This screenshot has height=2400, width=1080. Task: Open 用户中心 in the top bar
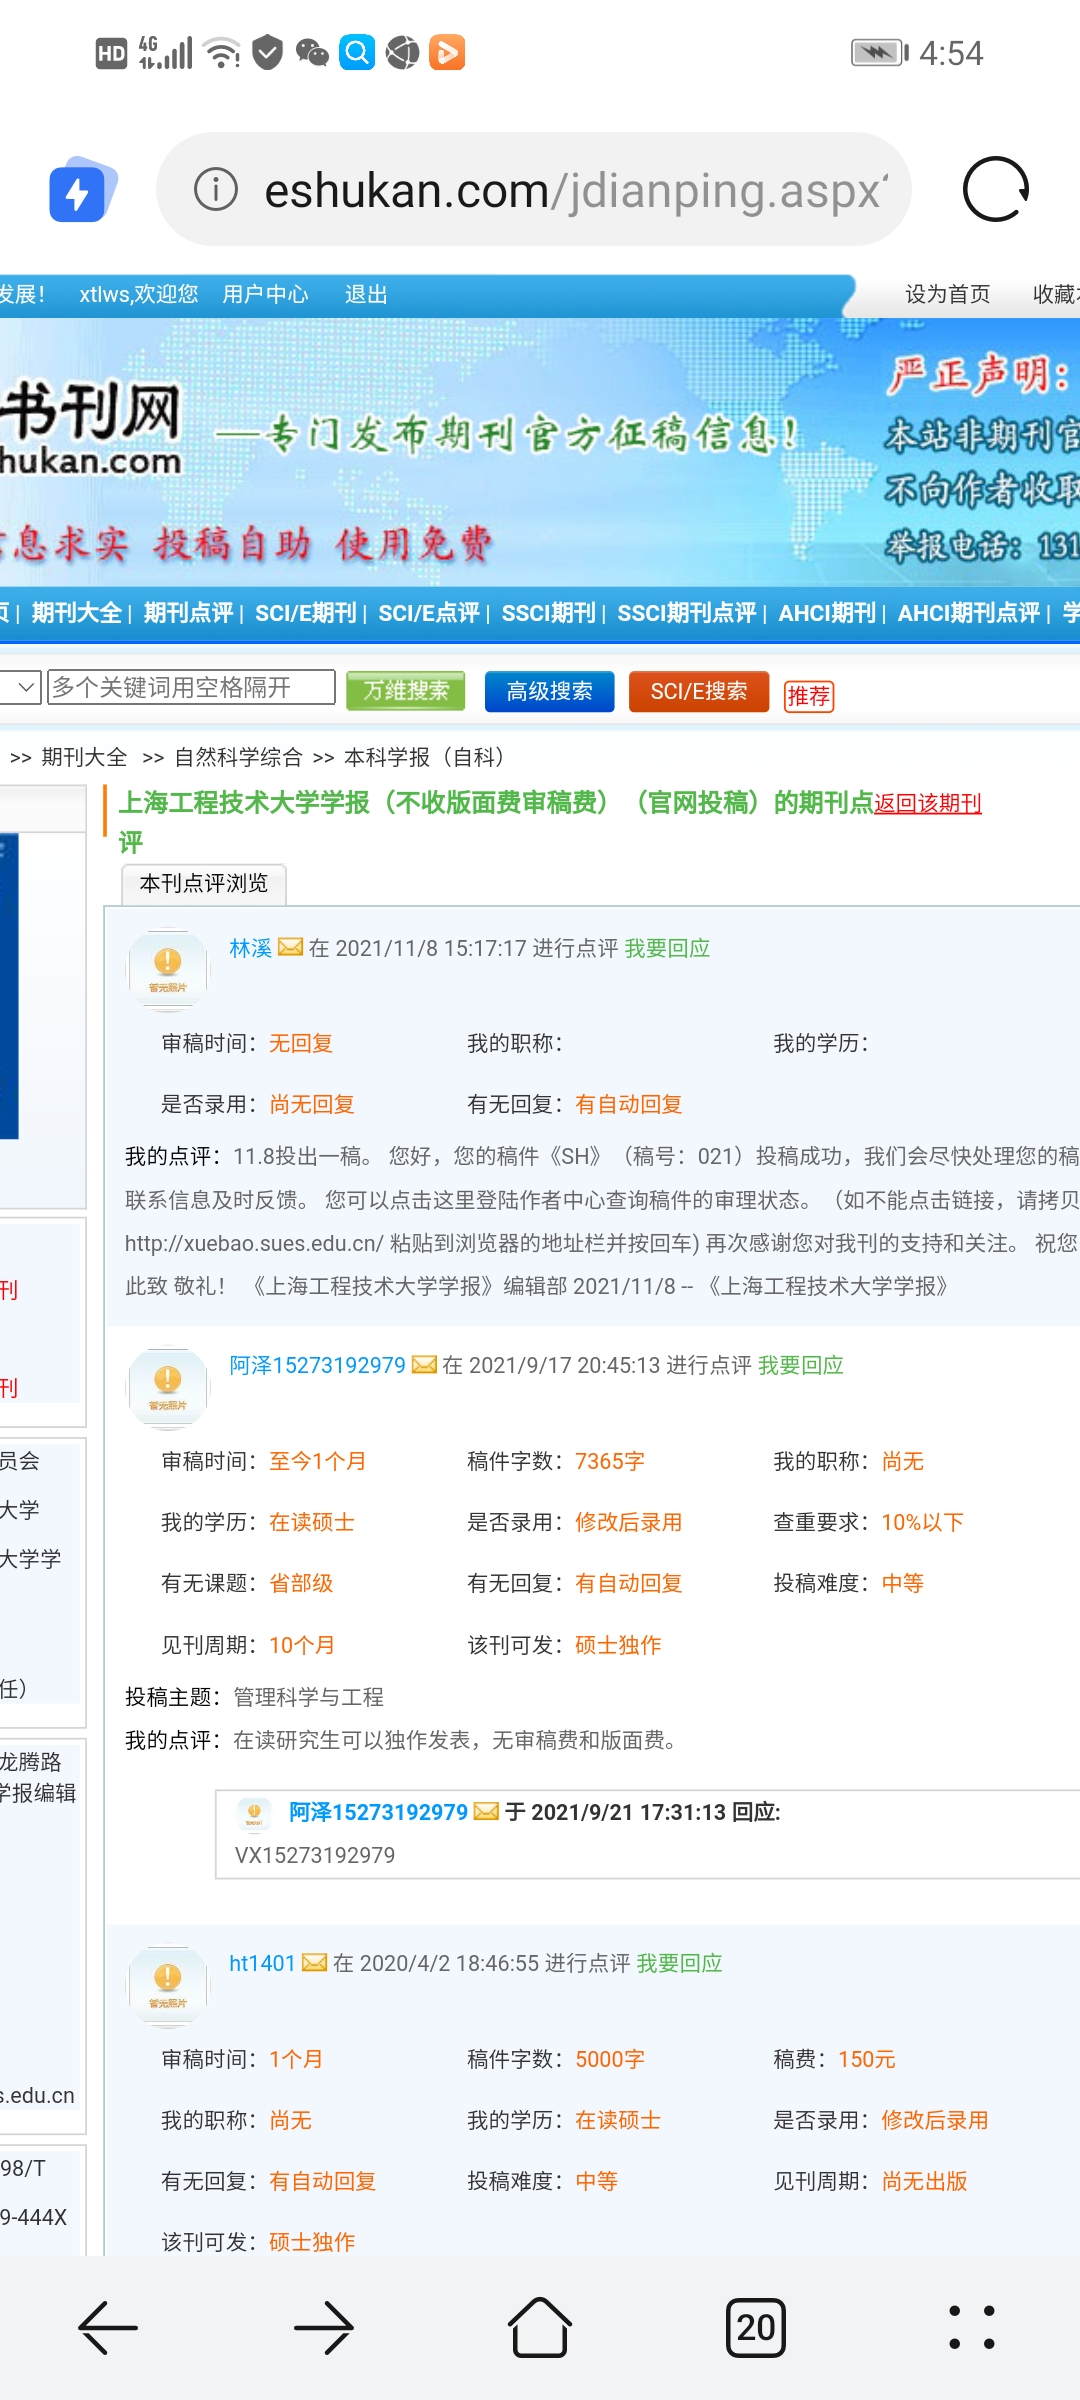[265, 294]
